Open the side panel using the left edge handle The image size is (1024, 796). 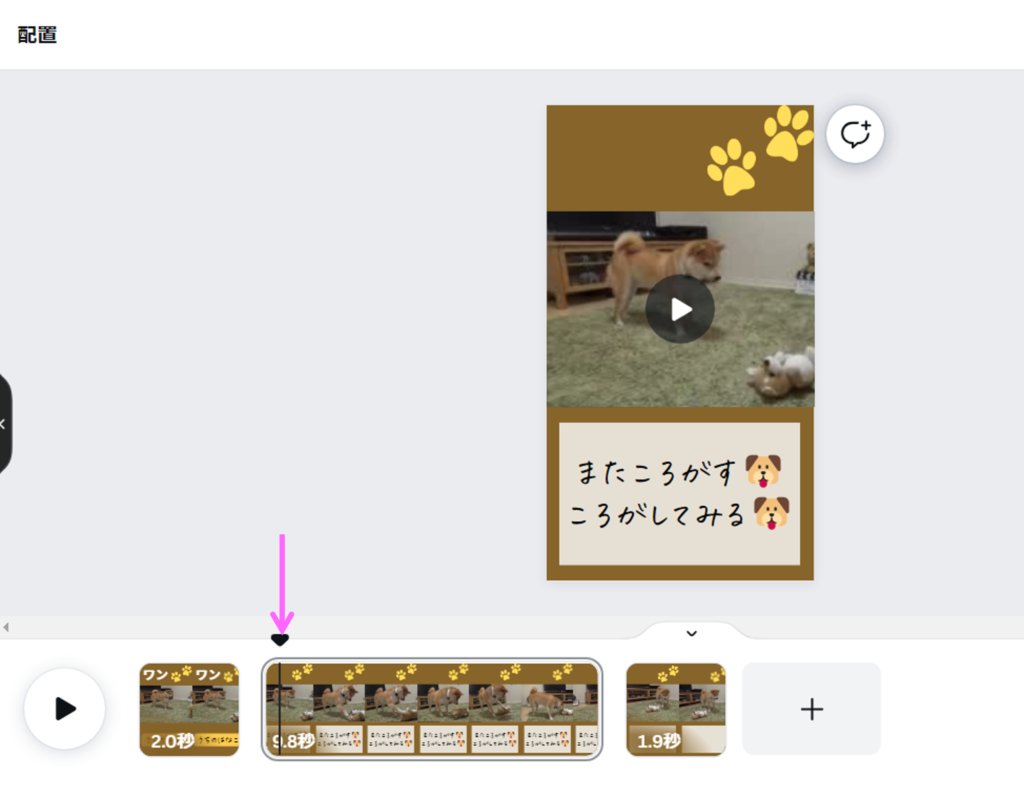tap(4, 424)
